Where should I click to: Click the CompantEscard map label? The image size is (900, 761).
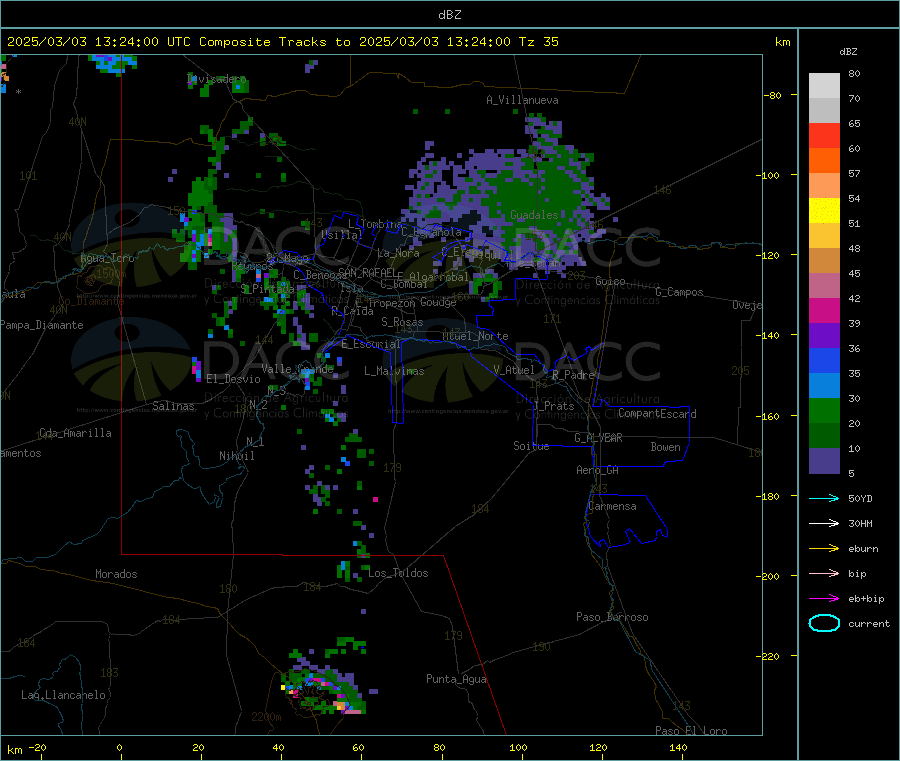(657, 414)
